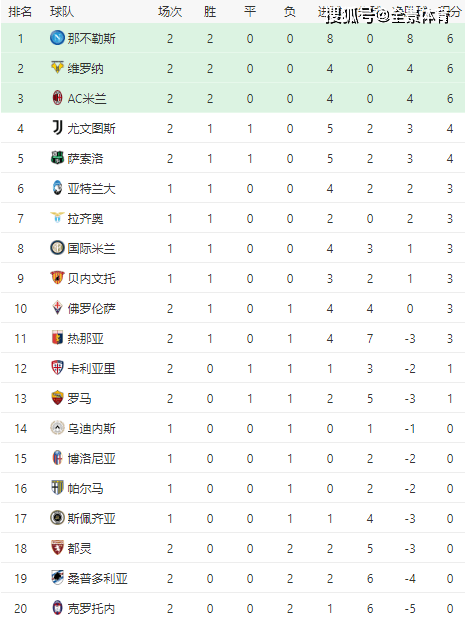Click the 胜 column header
Viewport: 465px width, 621px height.
pyautogui.click(x=210, y=11)
